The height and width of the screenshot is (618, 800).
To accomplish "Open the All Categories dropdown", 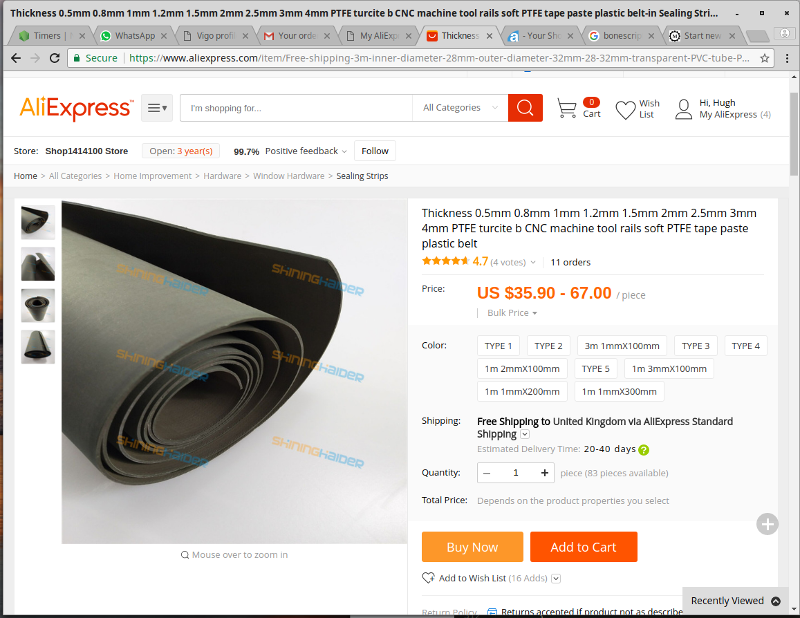I will coord(460,108).
